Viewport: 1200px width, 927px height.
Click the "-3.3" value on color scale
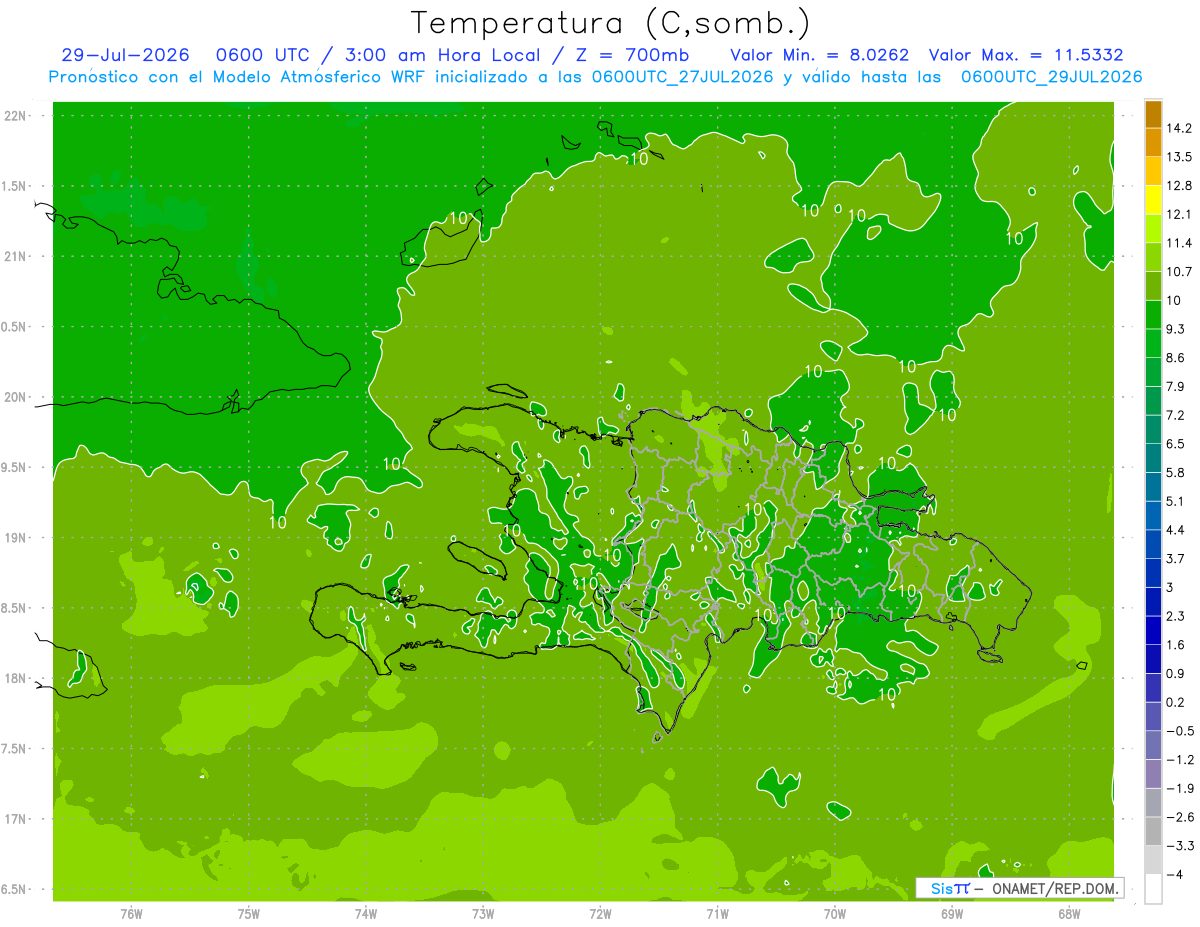(x=1179, y=846)
